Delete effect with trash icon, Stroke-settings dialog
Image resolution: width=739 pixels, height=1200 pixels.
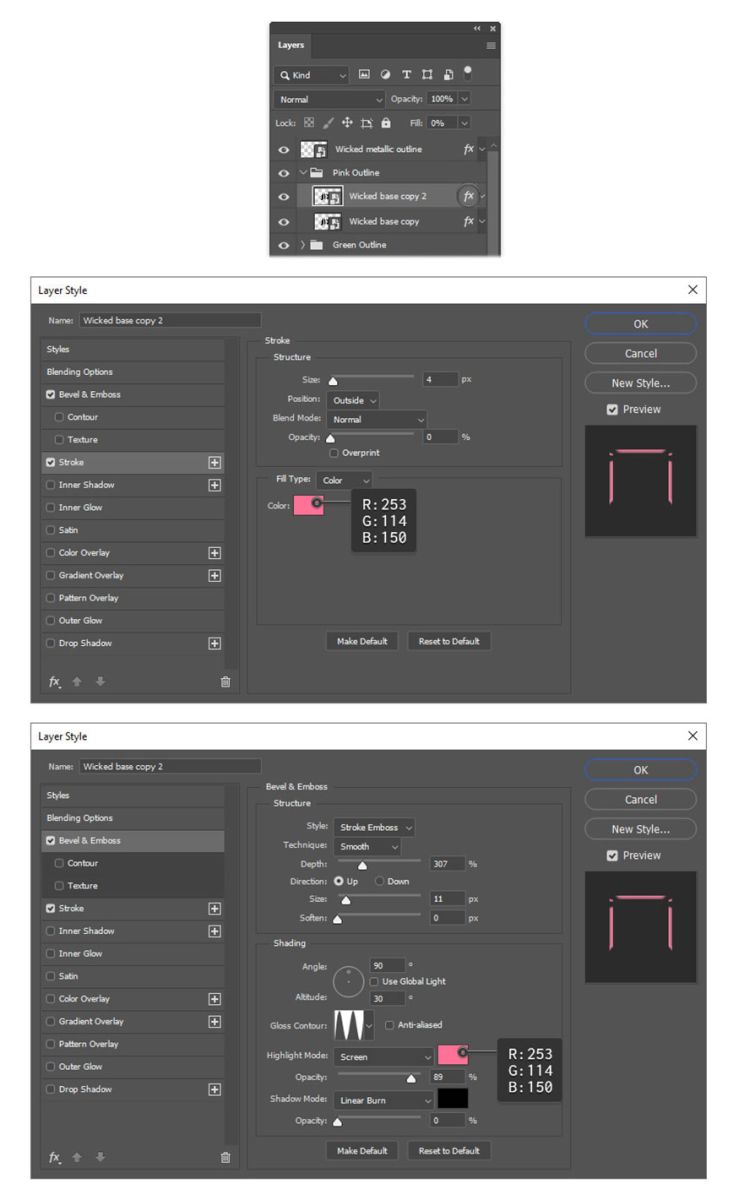tap(225, 682)
